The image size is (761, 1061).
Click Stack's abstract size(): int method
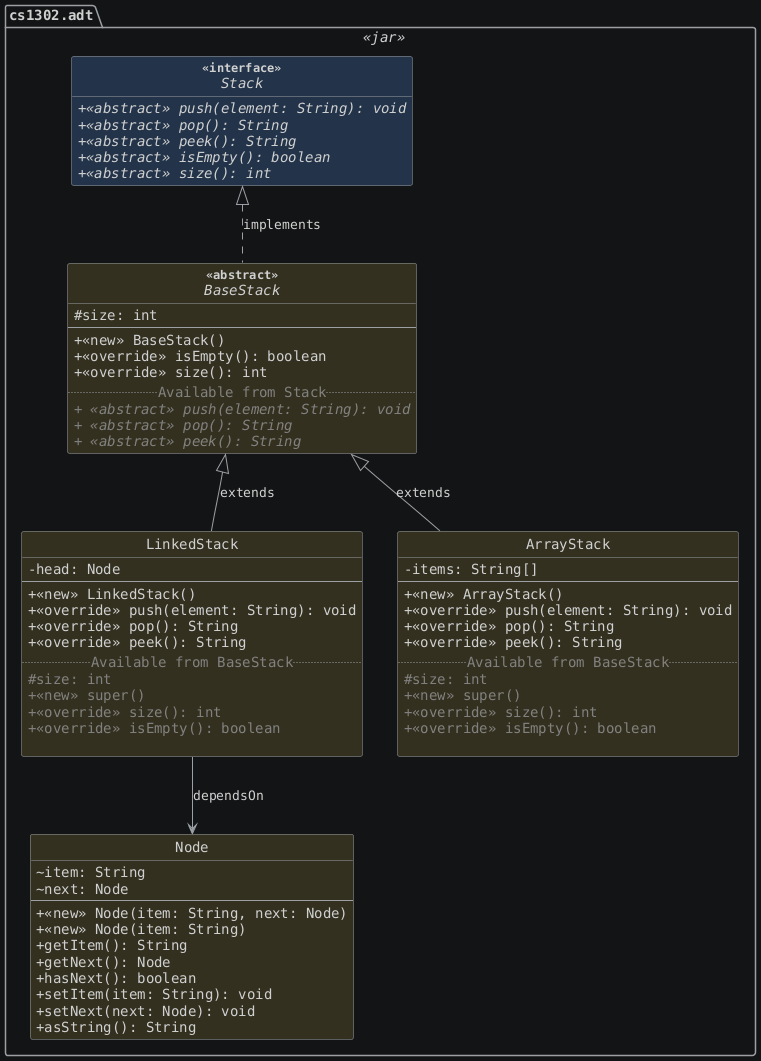pyautogui.click(x=175, y=173)
